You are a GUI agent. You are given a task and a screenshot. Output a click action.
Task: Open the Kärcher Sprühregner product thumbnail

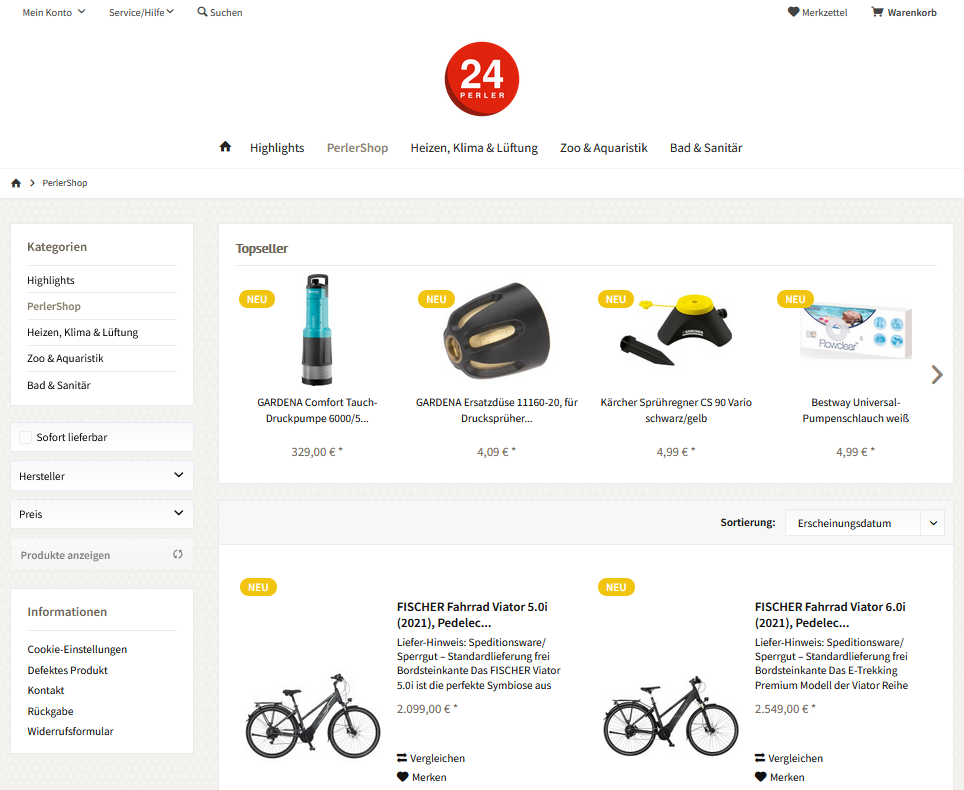676,331
